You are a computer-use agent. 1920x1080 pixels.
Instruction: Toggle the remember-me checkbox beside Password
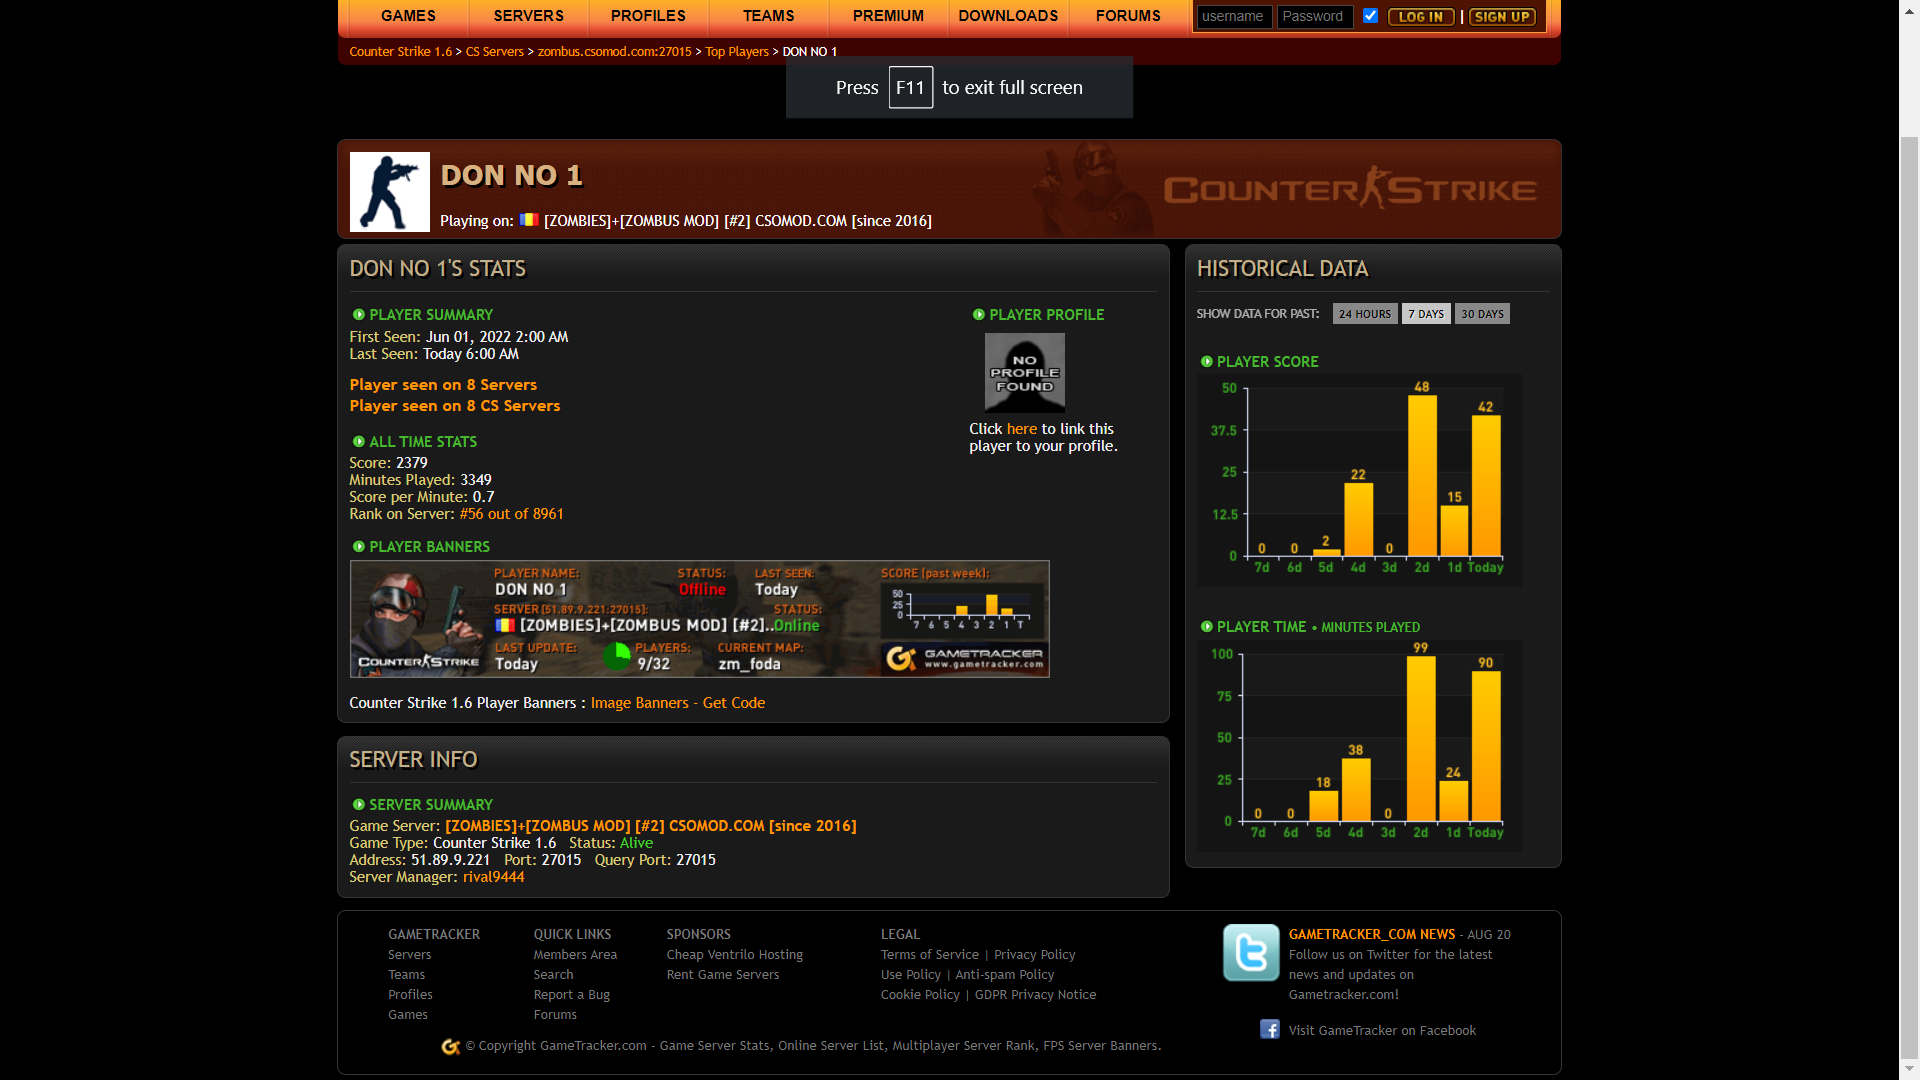1370,16
